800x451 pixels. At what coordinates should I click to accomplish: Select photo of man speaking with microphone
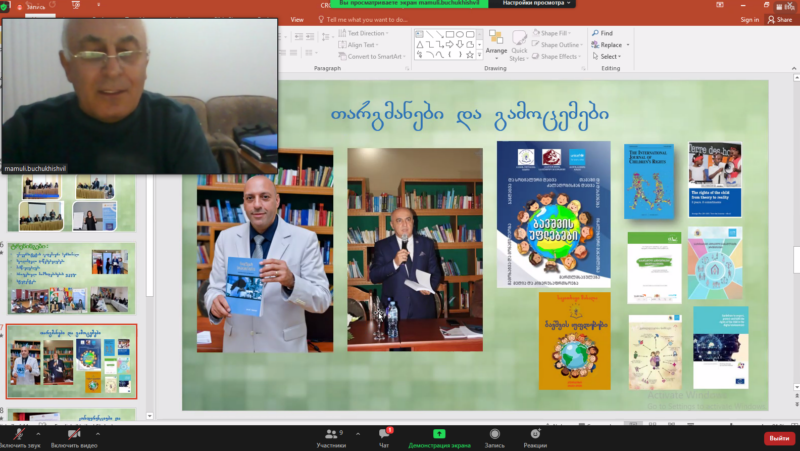pos(415,249)
